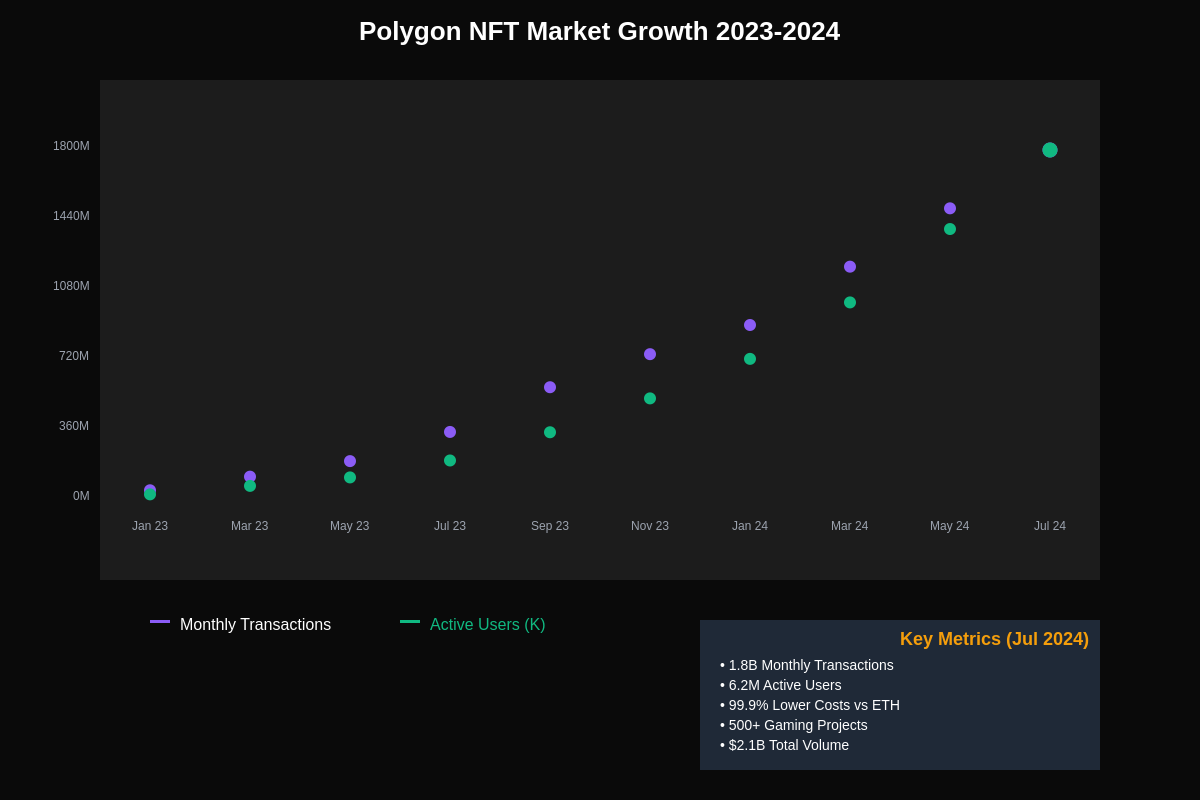Click the May 24 axis label
1200x800 pixels.
(x=950, y=526)
